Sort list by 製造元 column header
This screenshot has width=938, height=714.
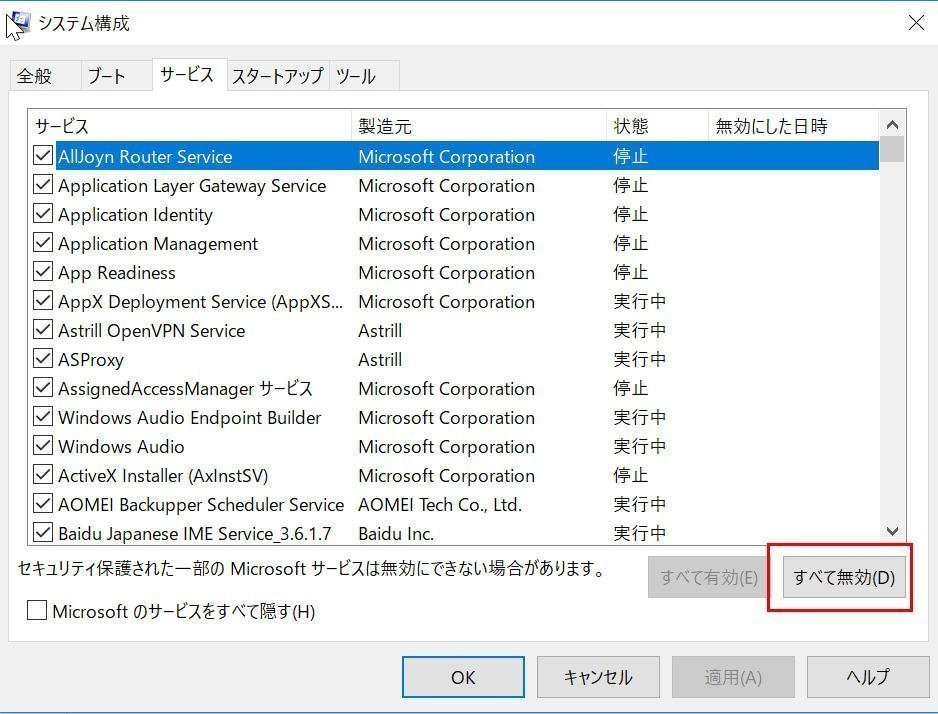point(385,126)
